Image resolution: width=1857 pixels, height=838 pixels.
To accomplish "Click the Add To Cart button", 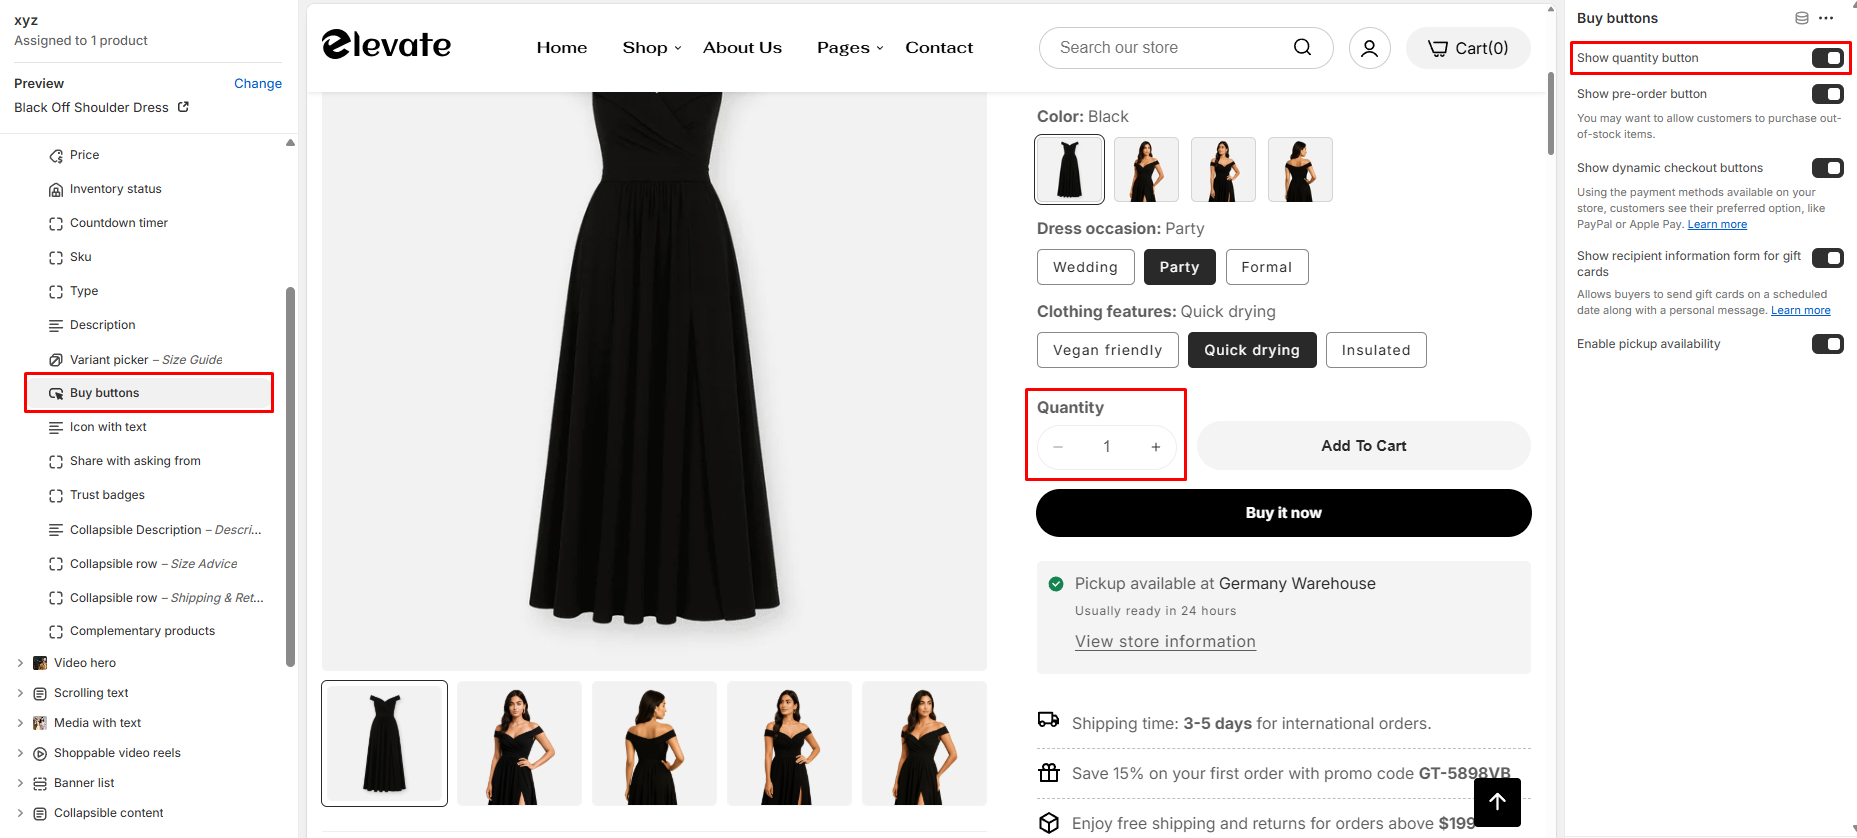I will coord(1364,446).
